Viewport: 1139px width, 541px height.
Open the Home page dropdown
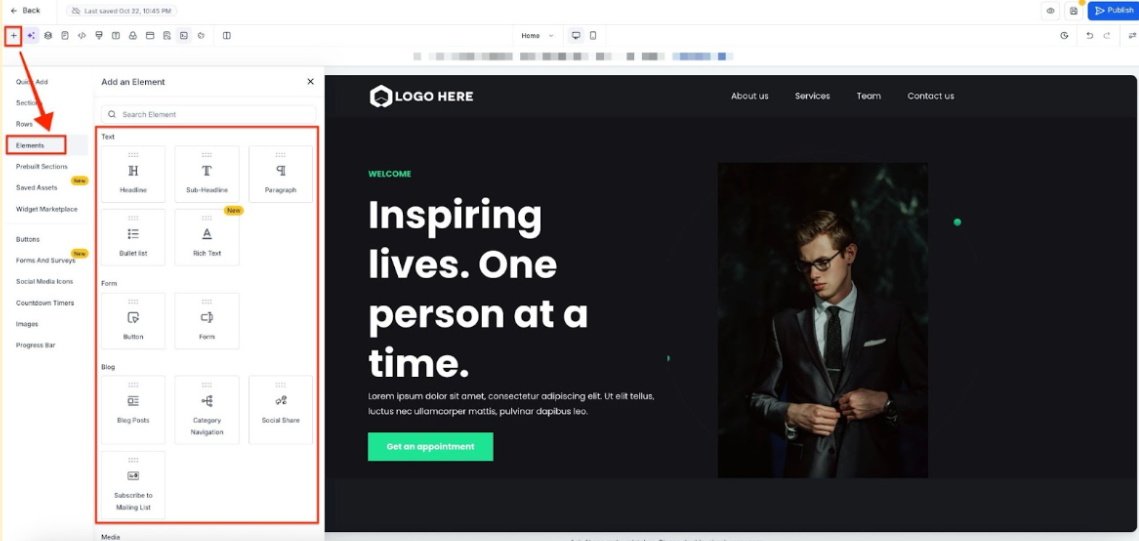pyautogui.click(x=537, y=36)
